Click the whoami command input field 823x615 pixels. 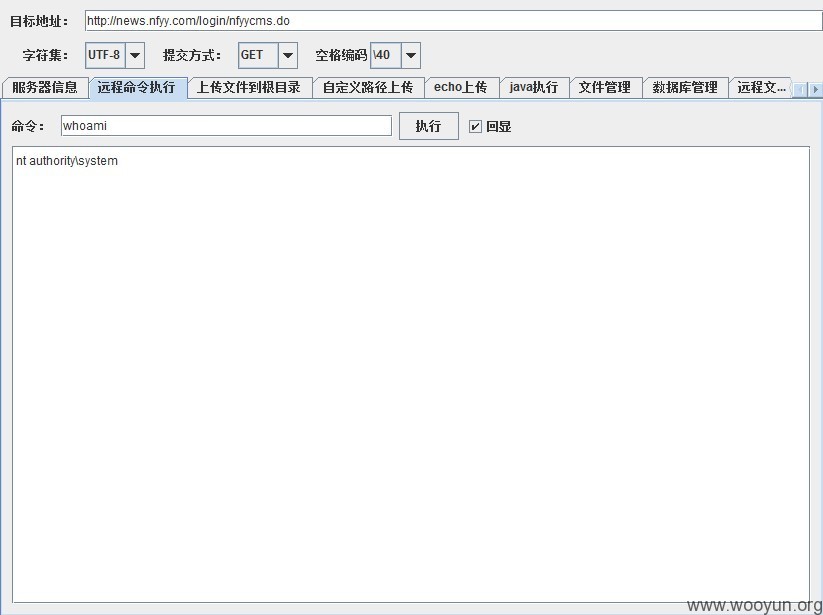click(x=226, y=126)
